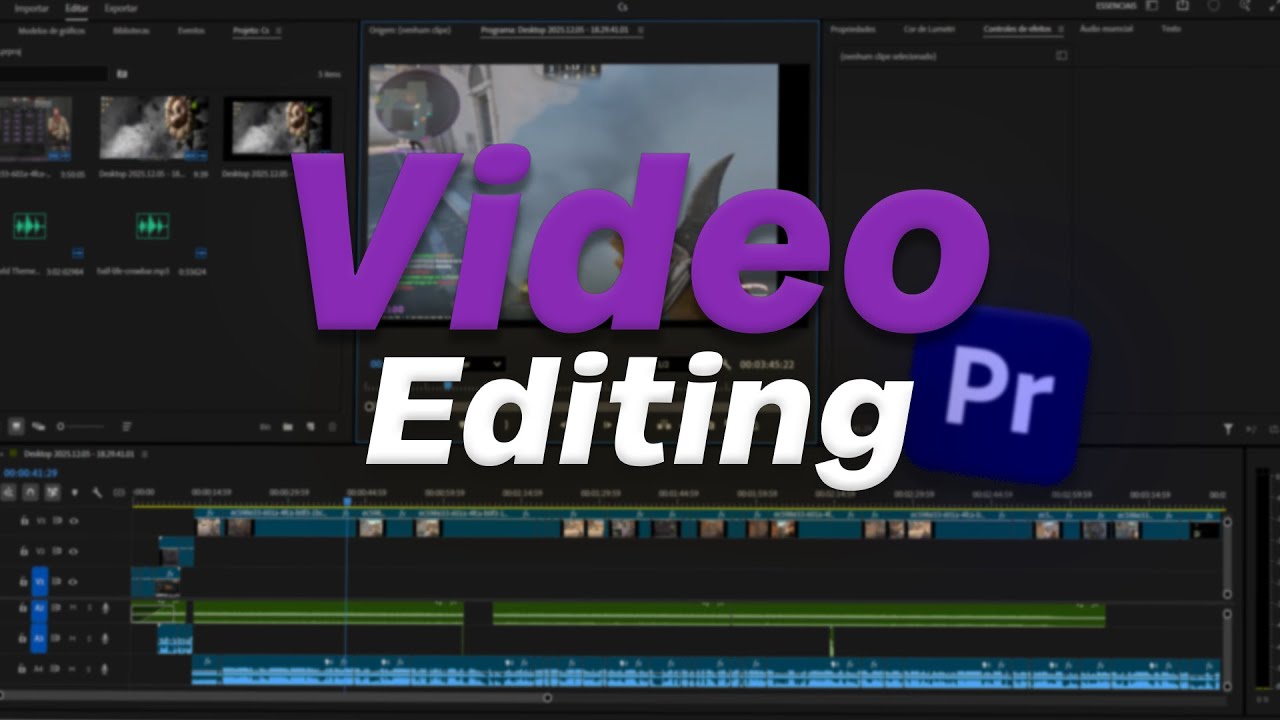The width and height of the screenshot is (1280, 720).
Task: Click voice-over microphone on the A4 track
Action: (105, 668)
